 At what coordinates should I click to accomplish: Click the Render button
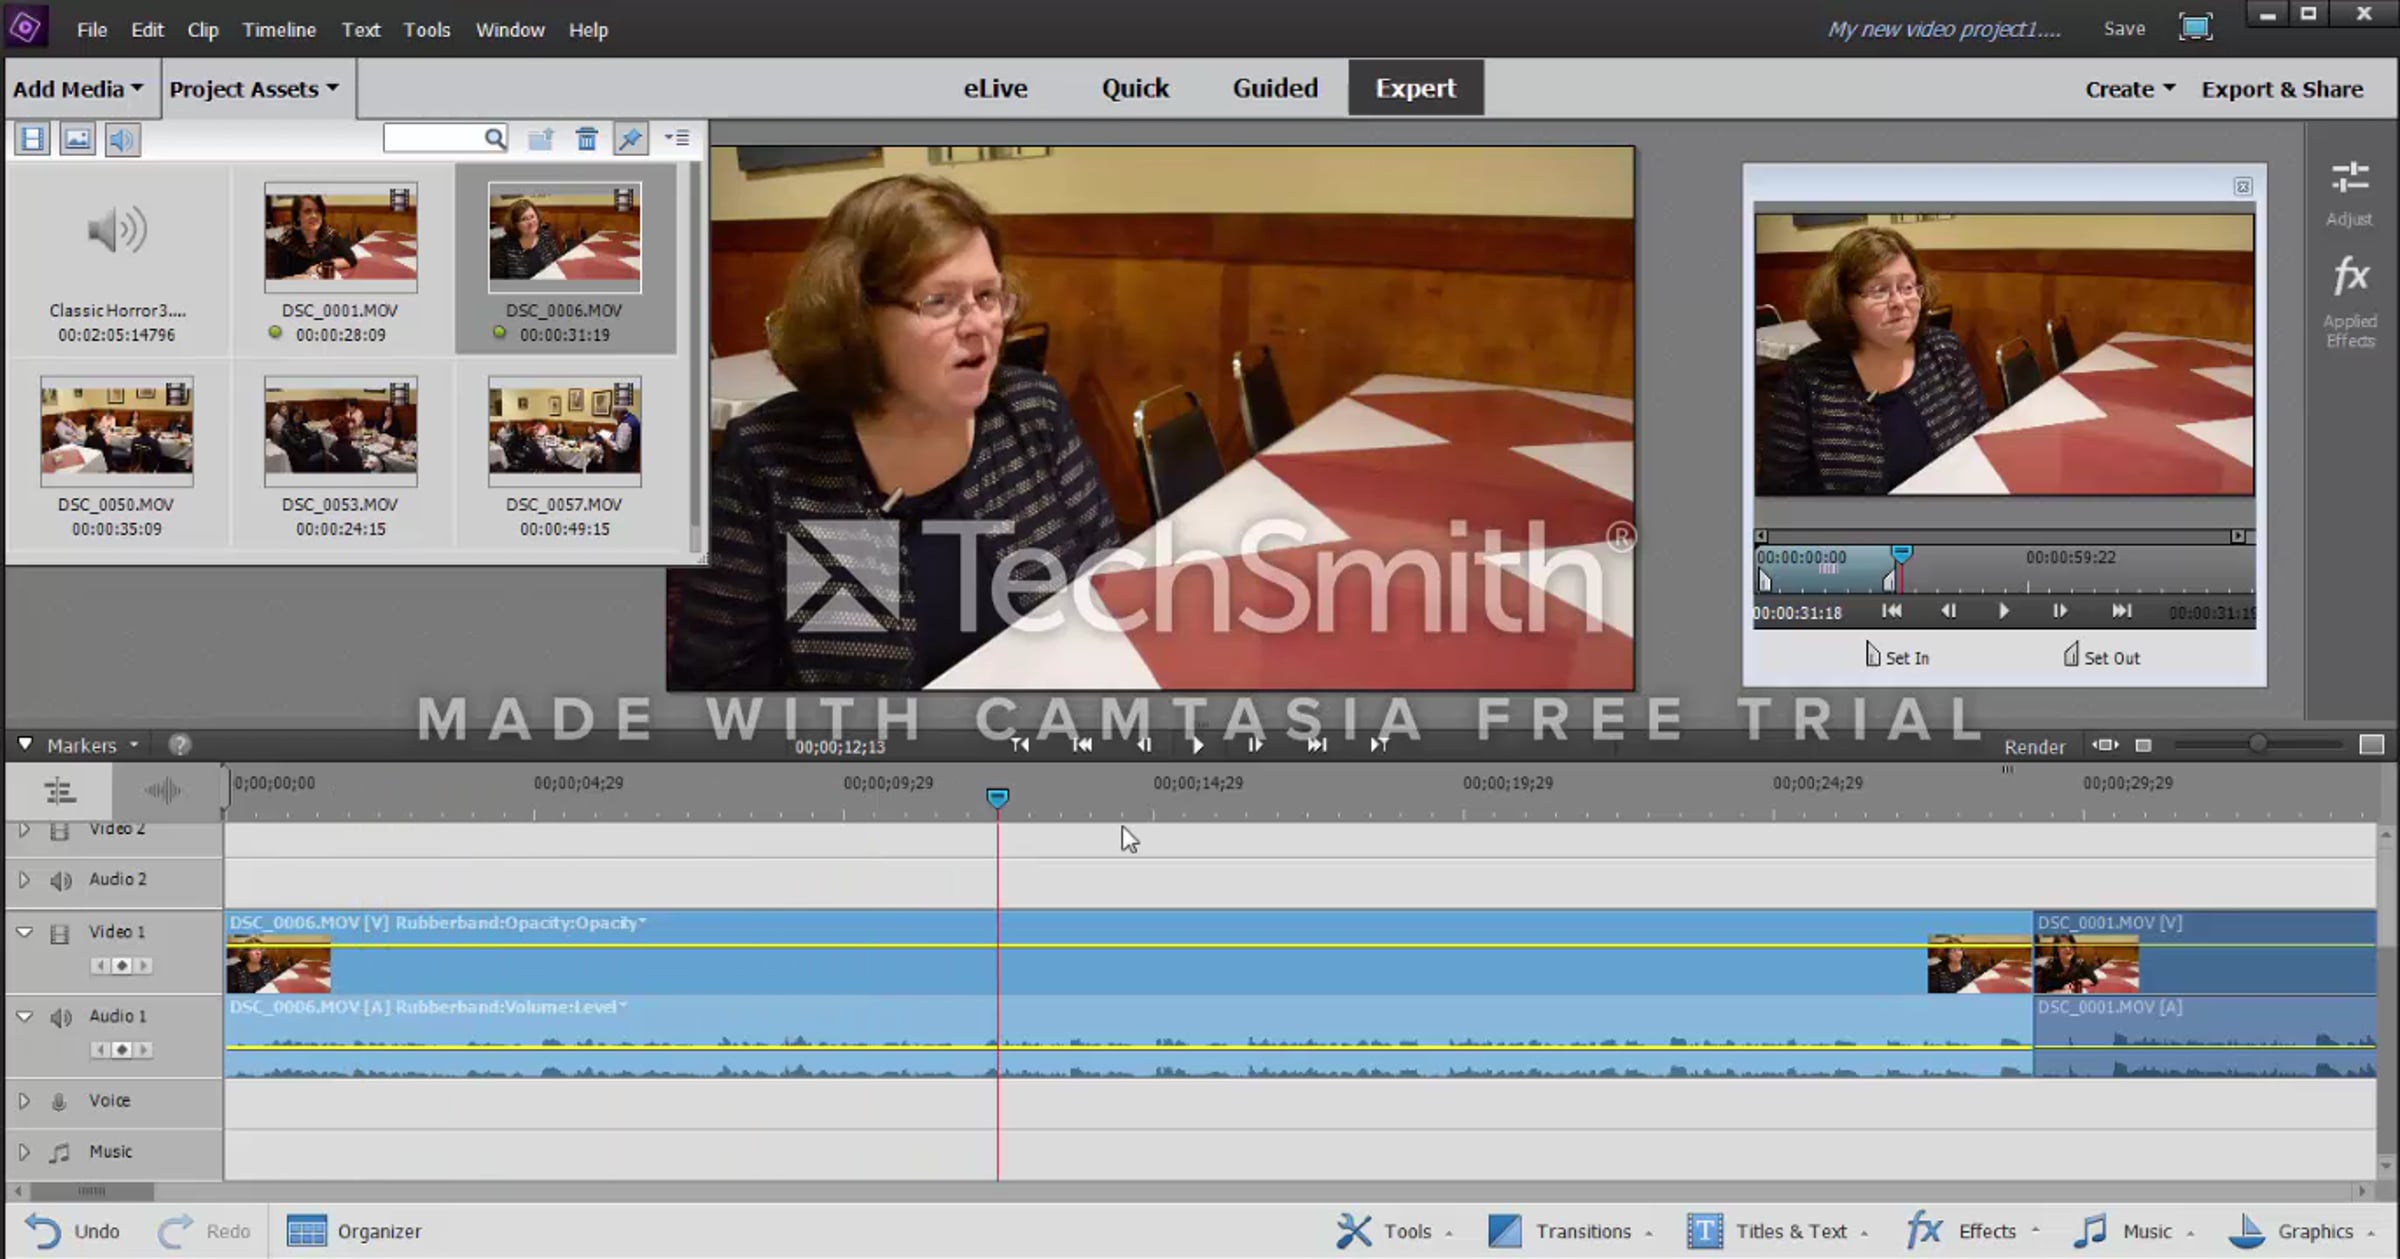(2034, 747)
